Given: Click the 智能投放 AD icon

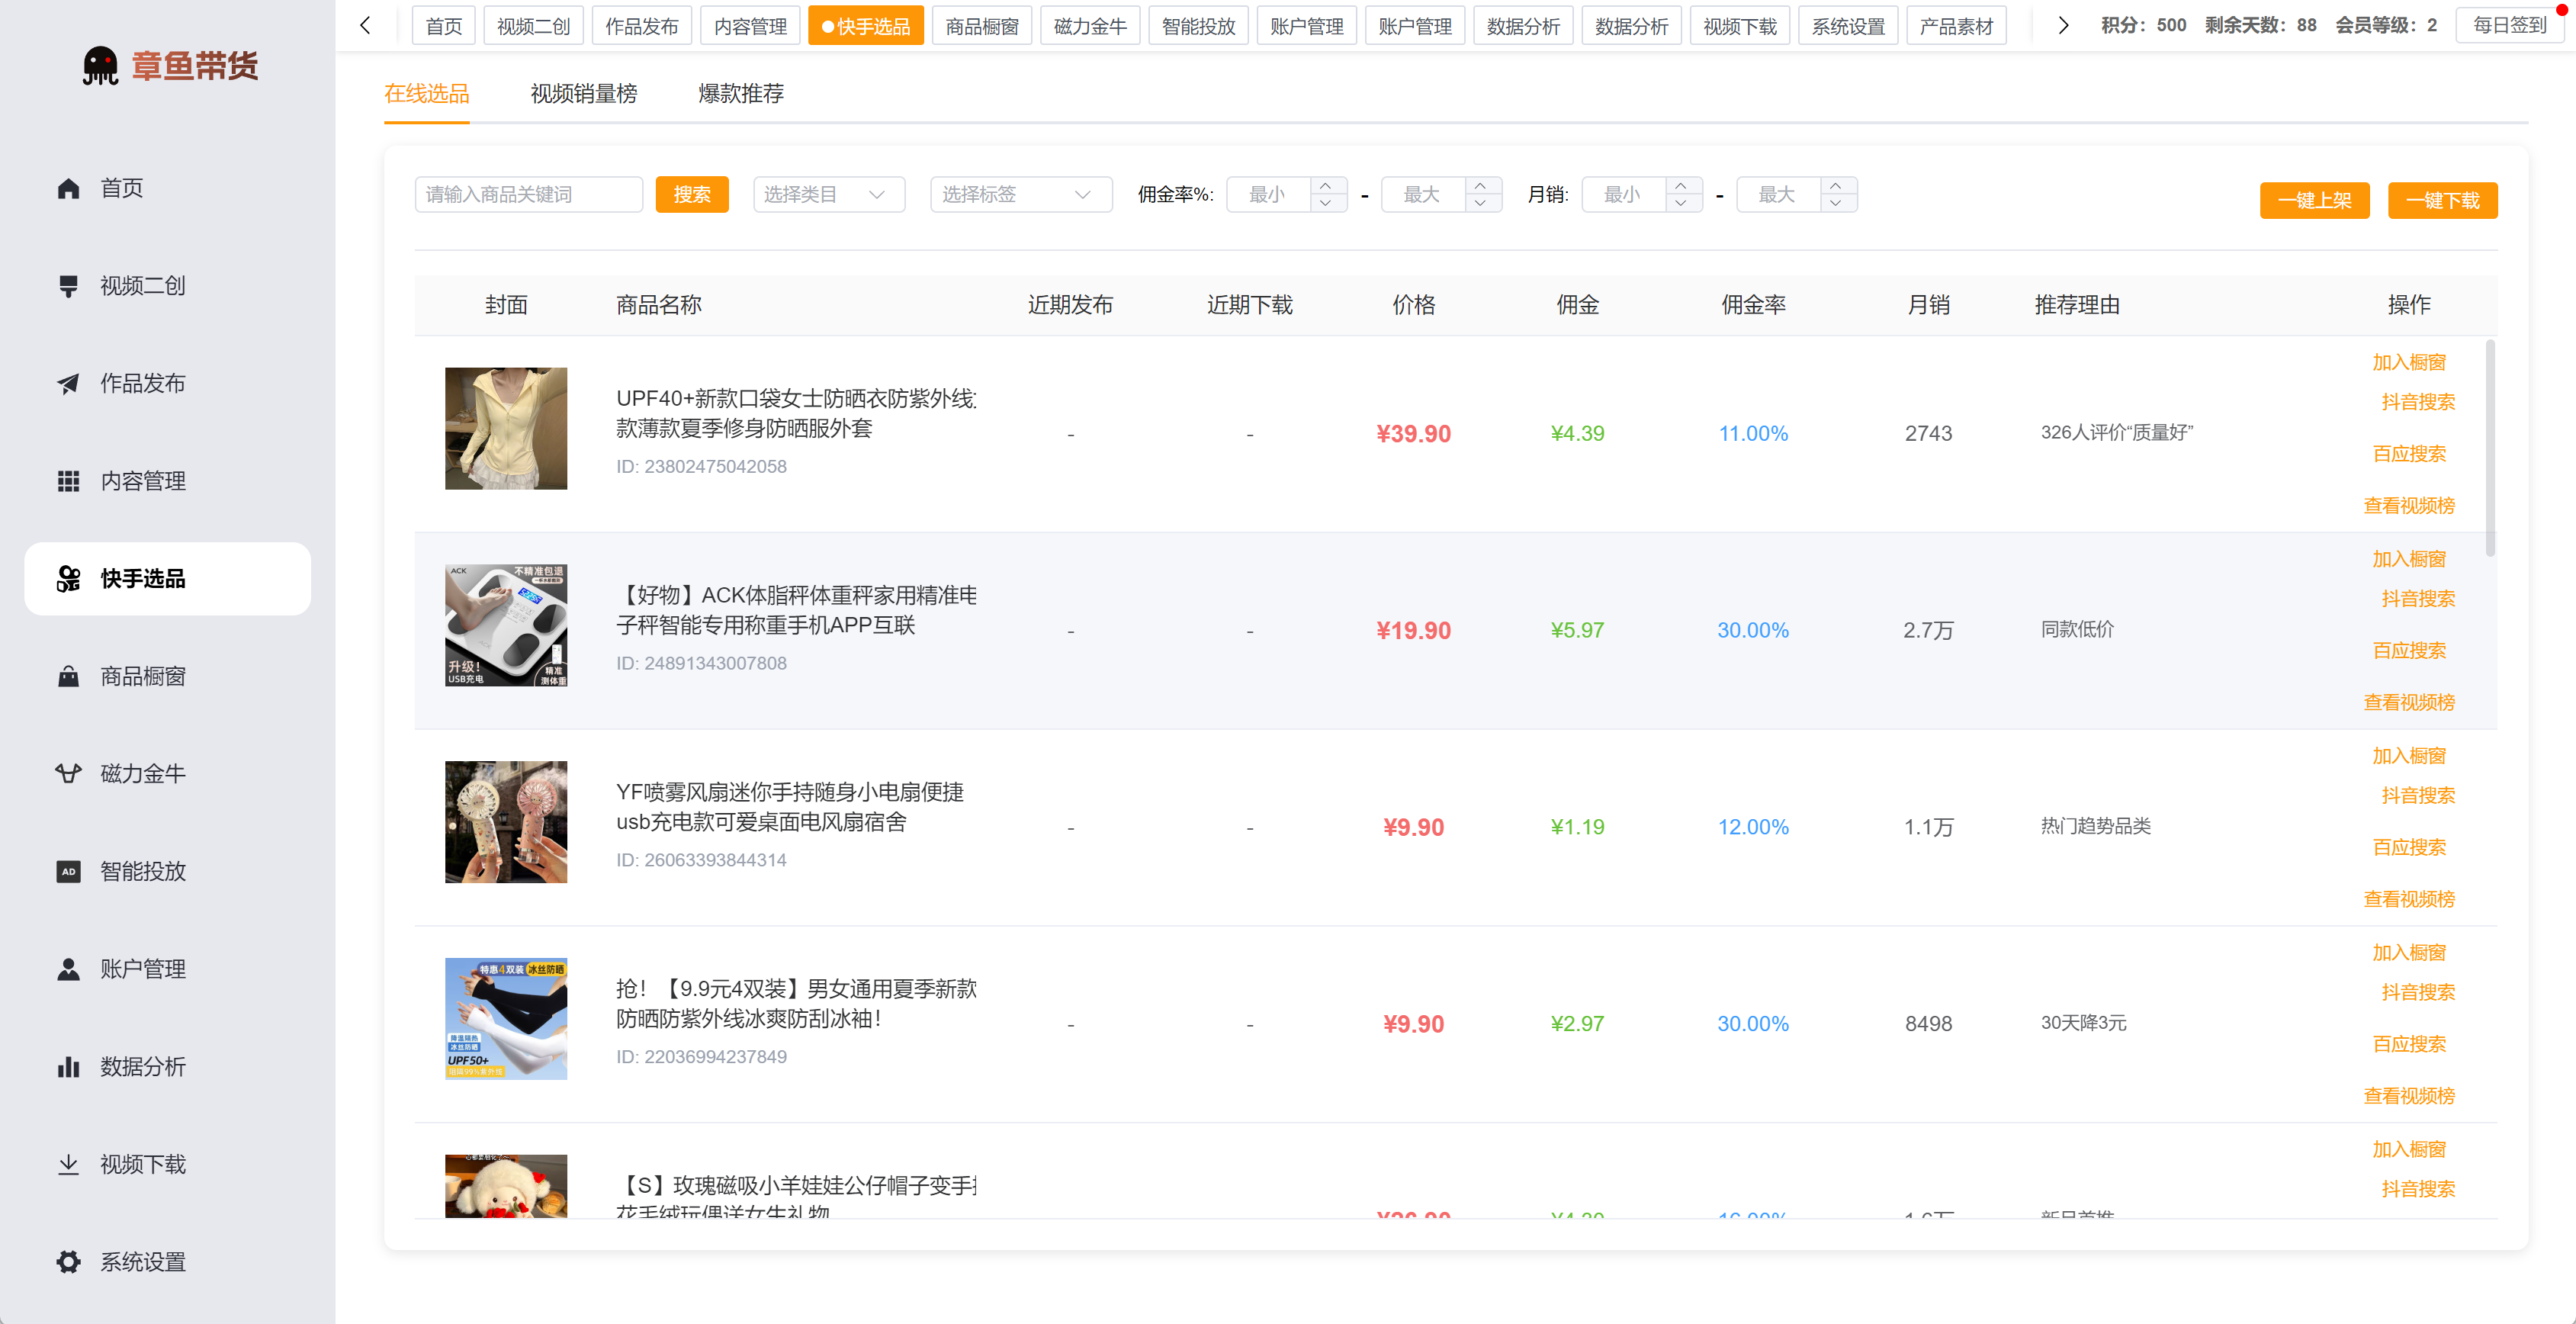Looking at the screenshot, I should (x=68, y=872).
